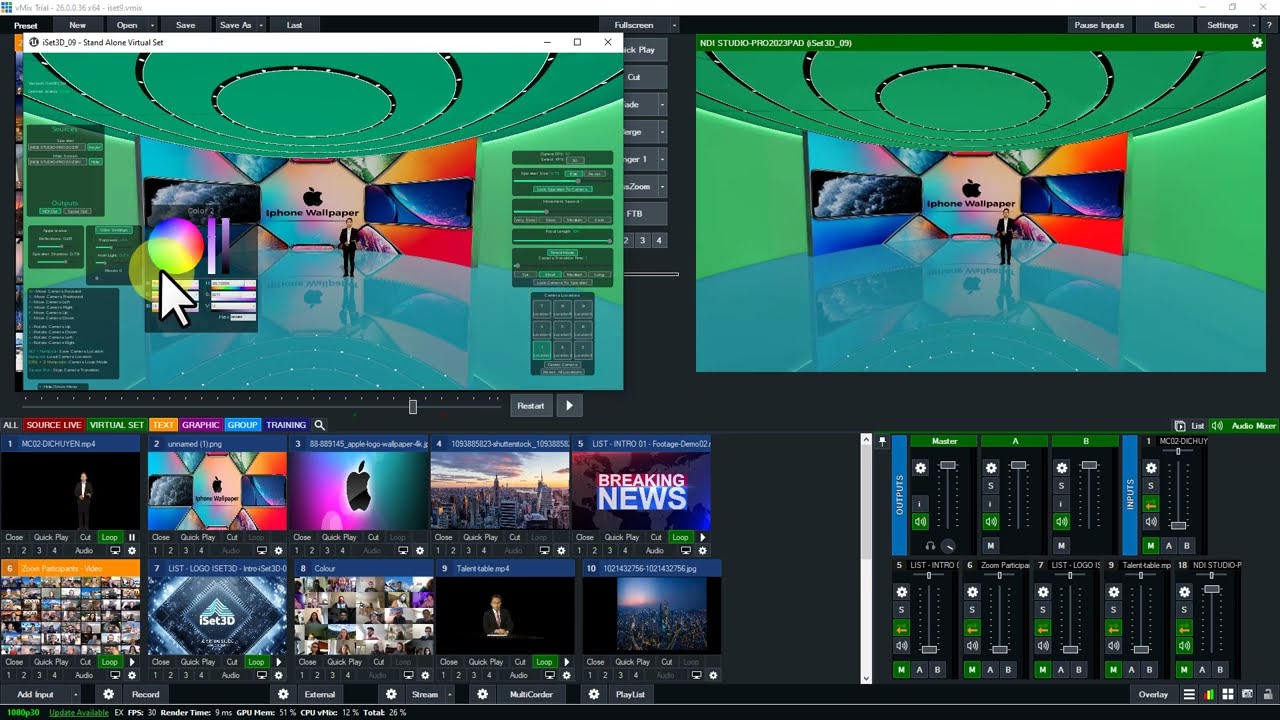
Task: Open the Fade transition dropdown arrow
Action: point(661,104)
